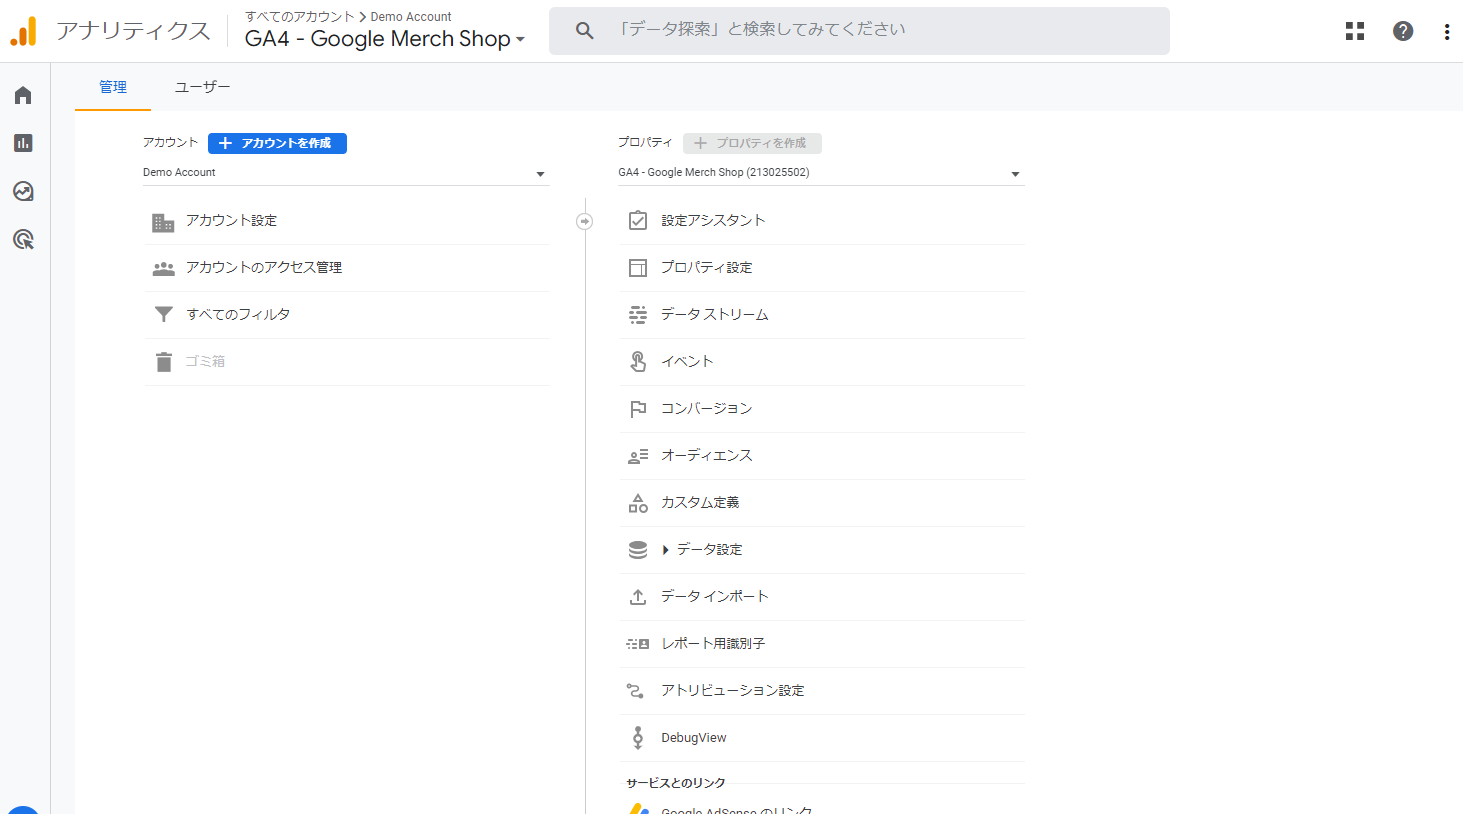Click the カスタム定義 shapes icon
Screen dimensions: 1463x814
click(638, 503)
